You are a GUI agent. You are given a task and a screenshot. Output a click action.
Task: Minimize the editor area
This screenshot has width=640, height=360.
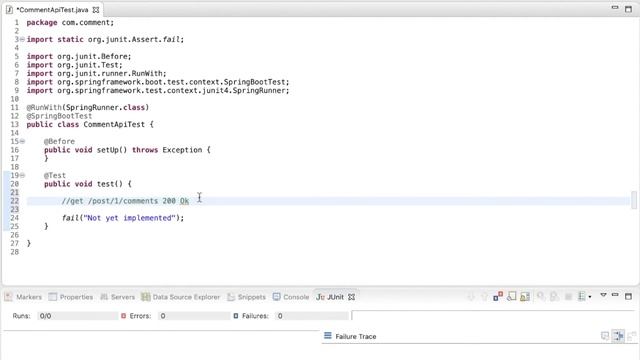pos(615,7)
